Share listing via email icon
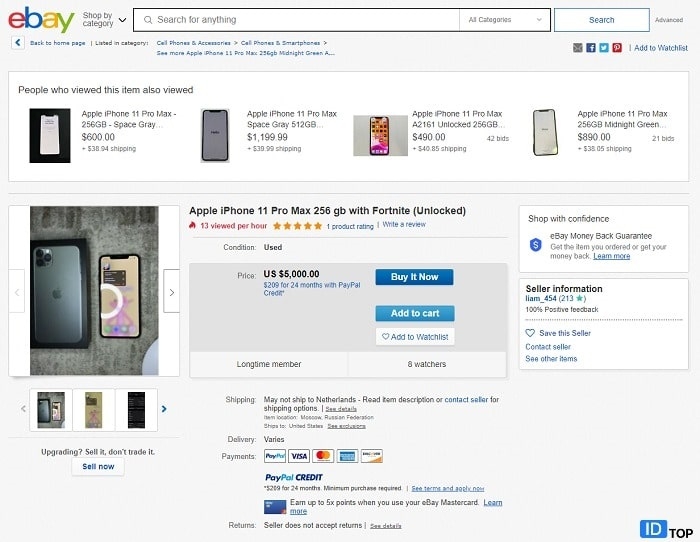700x542 pixels. pos(578,48)
